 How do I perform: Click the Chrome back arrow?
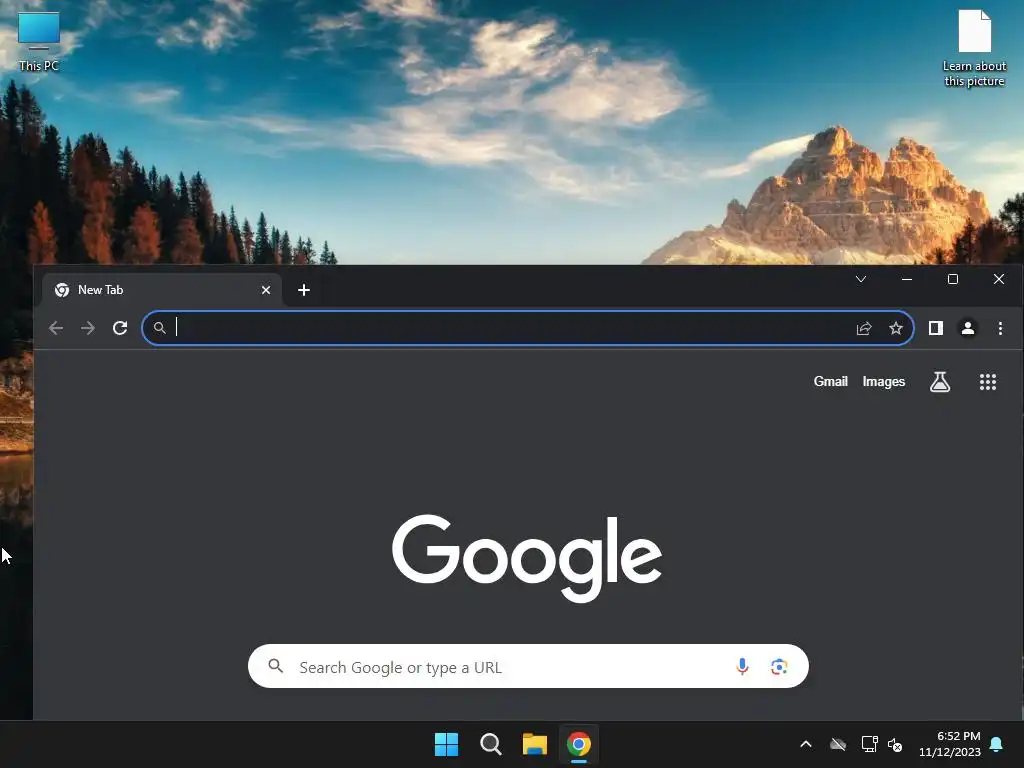coord(56,328)
